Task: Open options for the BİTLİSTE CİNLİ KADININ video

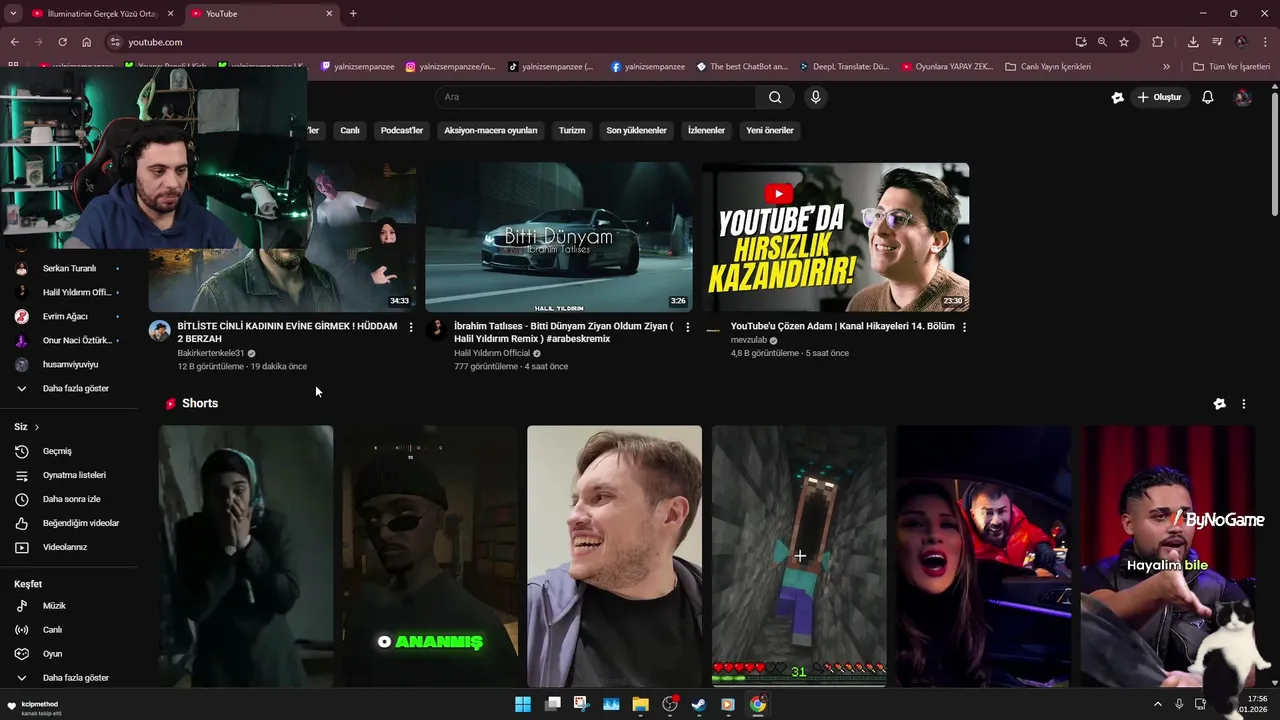Action: [x=411, y=327]
